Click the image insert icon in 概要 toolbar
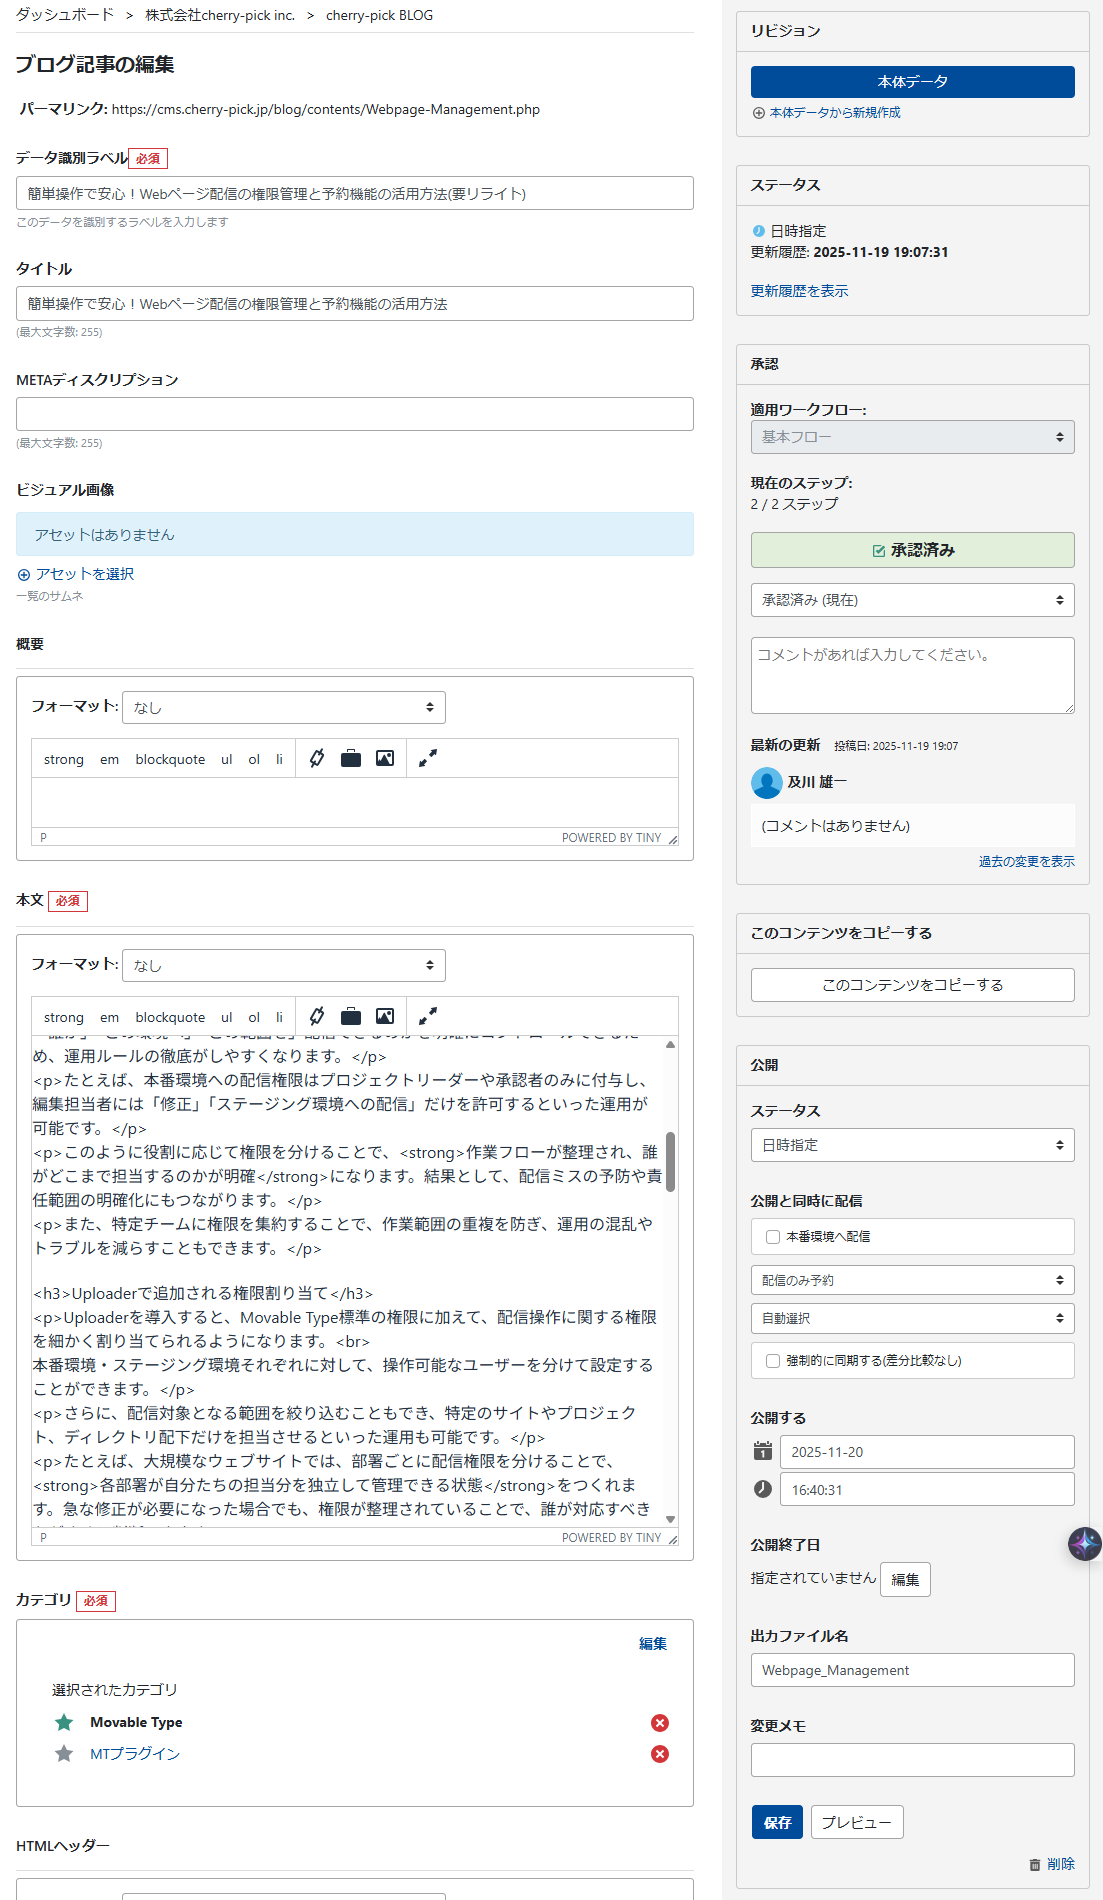Screen dimensions: 1103x1900 click(x=385, y=758)
